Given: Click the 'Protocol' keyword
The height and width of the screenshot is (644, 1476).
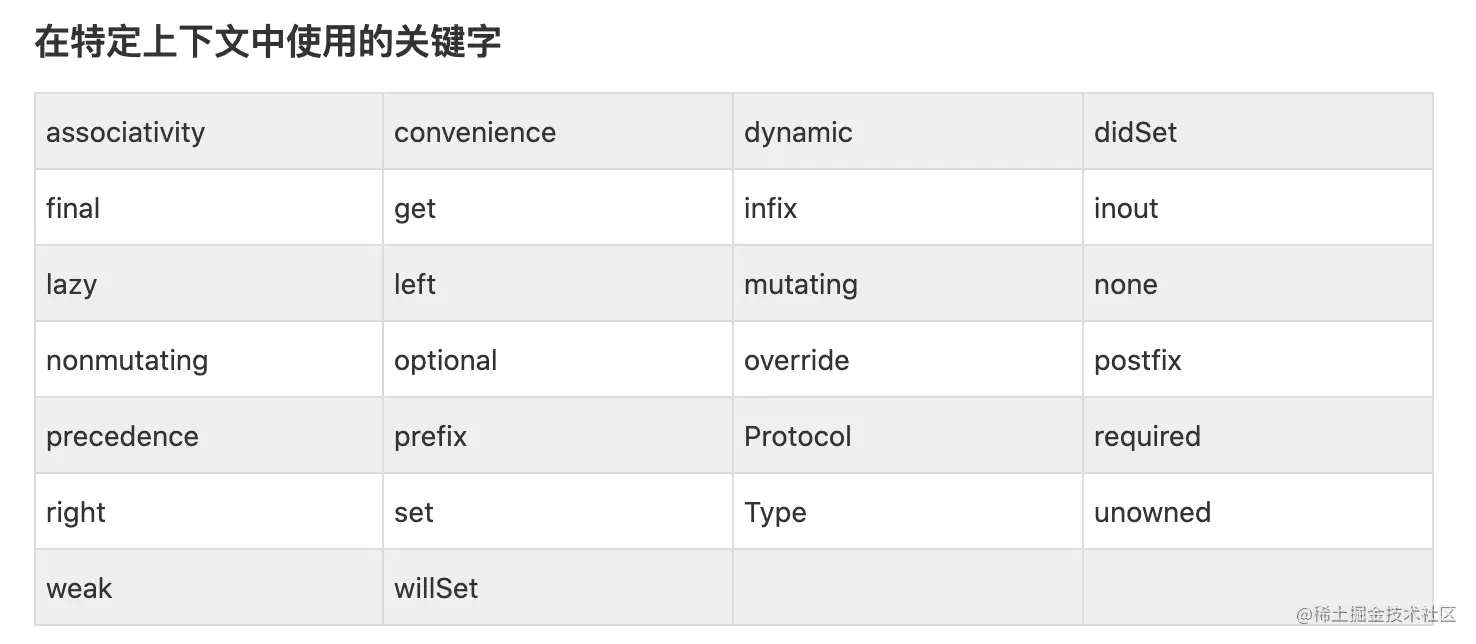Looking at the screenshot, I should pos(798,436).
